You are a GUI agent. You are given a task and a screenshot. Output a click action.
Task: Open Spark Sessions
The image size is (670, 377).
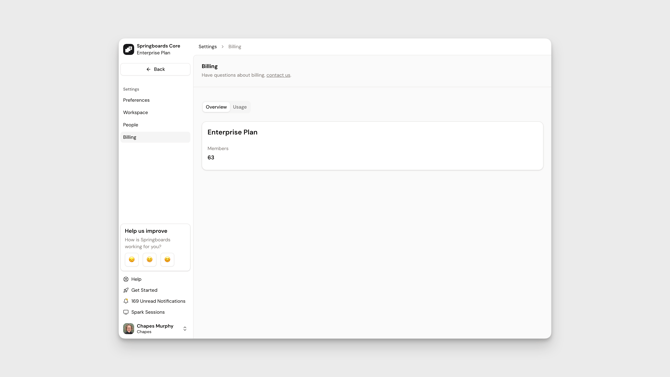click(144, 312)
